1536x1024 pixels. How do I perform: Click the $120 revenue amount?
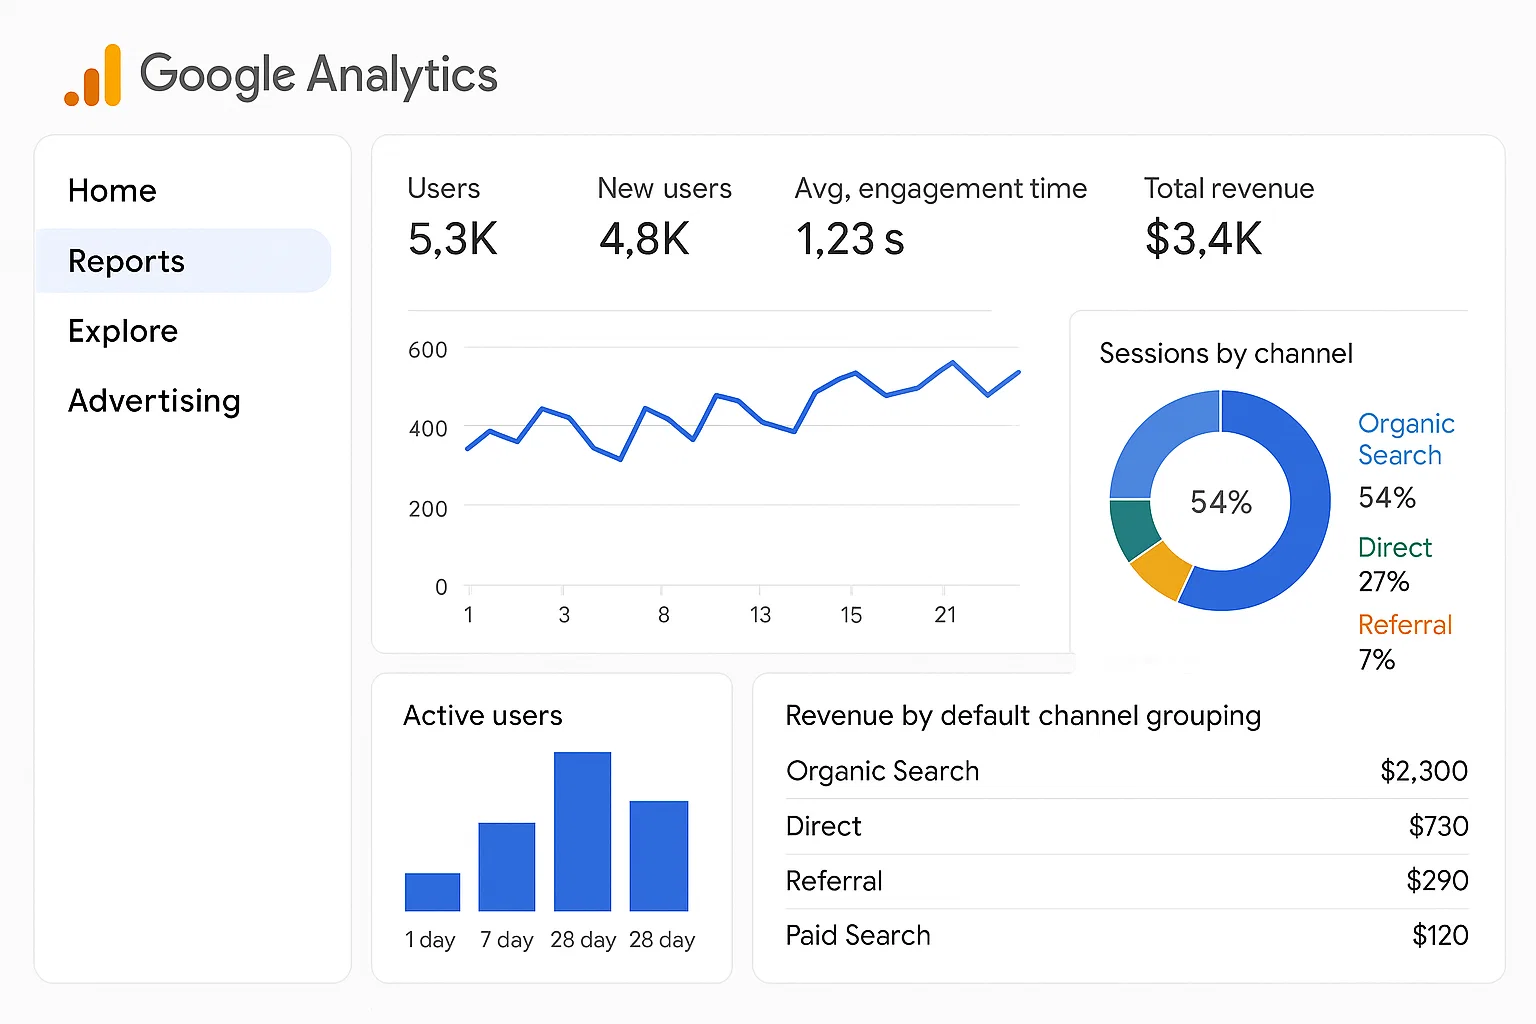point(1440,935)
